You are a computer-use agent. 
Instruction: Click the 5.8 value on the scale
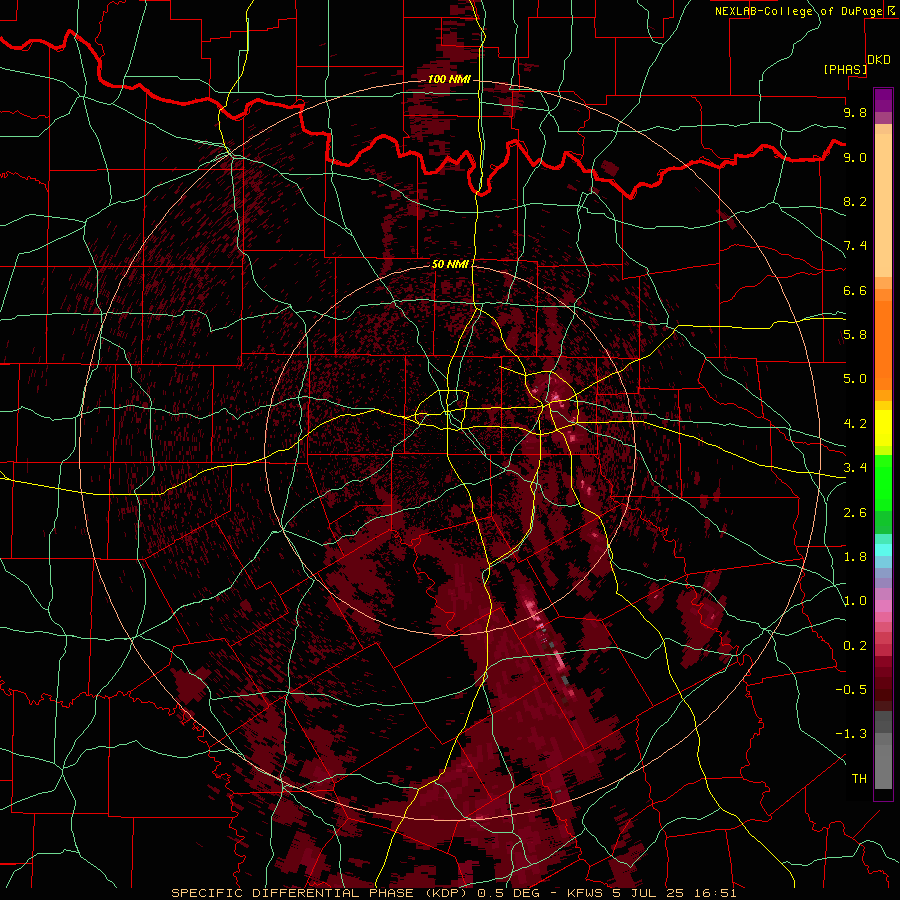pyautogui.click(x=855, y=335)
